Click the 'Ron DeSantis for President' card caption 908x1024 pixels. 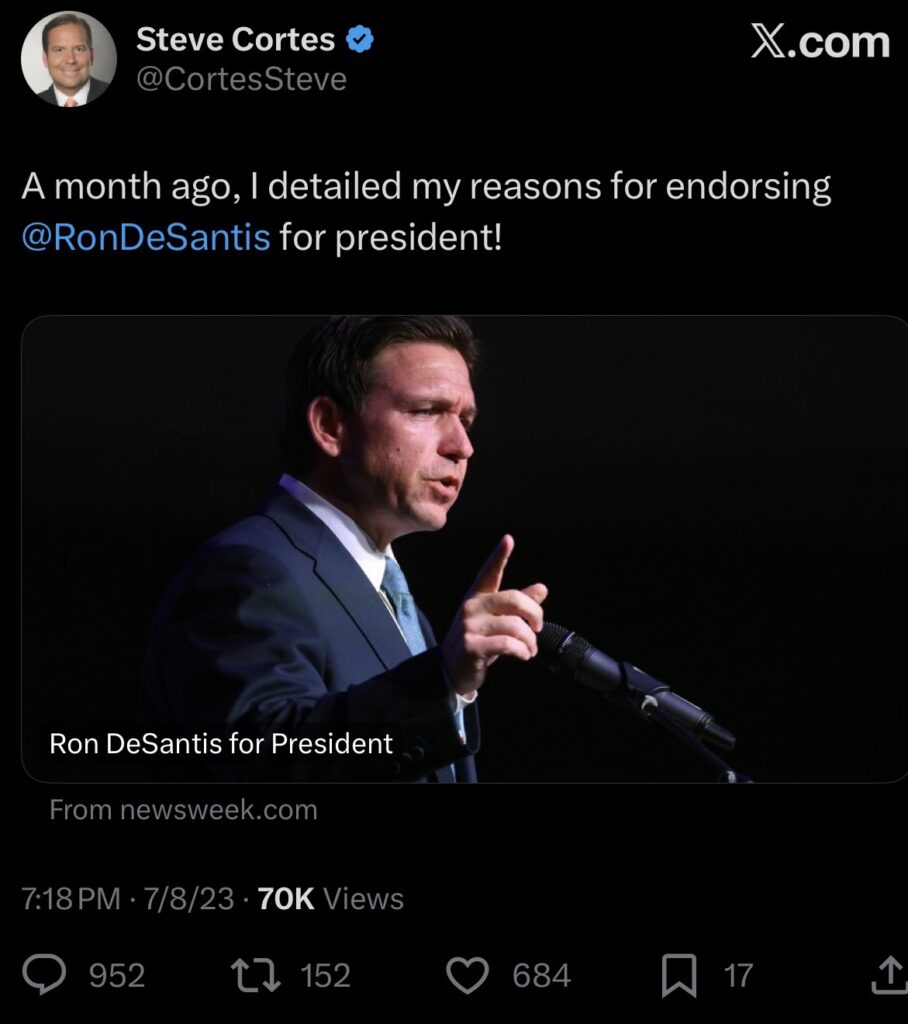coord(221,744)
